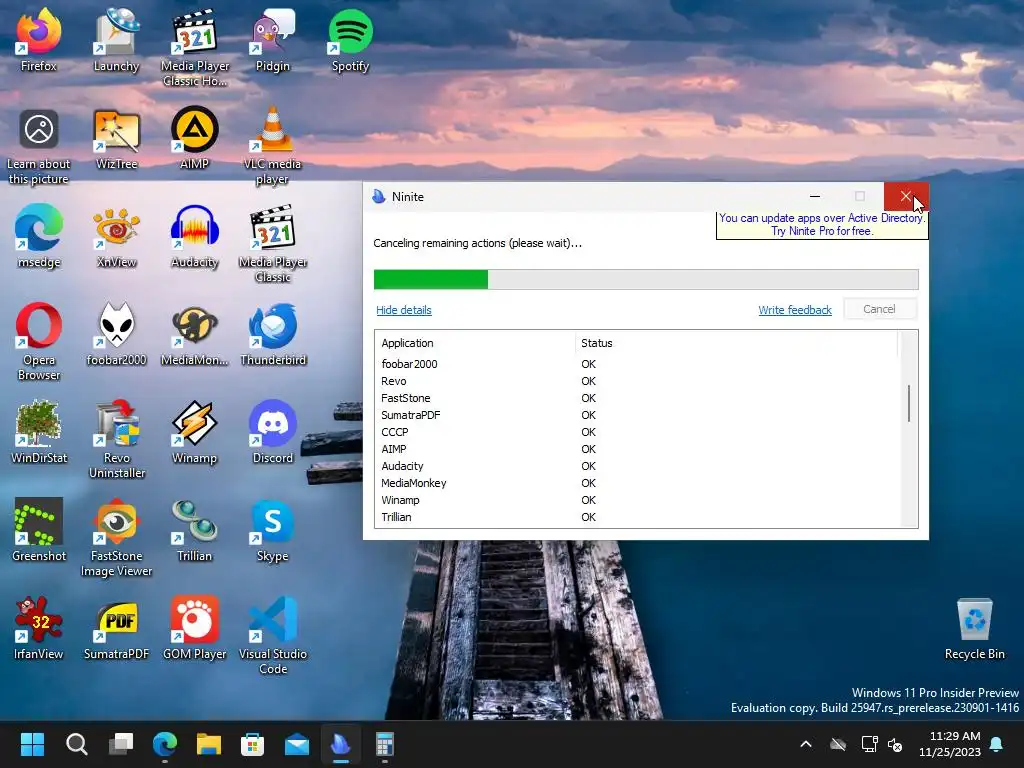This screenshot has width=1024, height=768.
Task: Select the AIMP row in details list
Action: (637, 449)
